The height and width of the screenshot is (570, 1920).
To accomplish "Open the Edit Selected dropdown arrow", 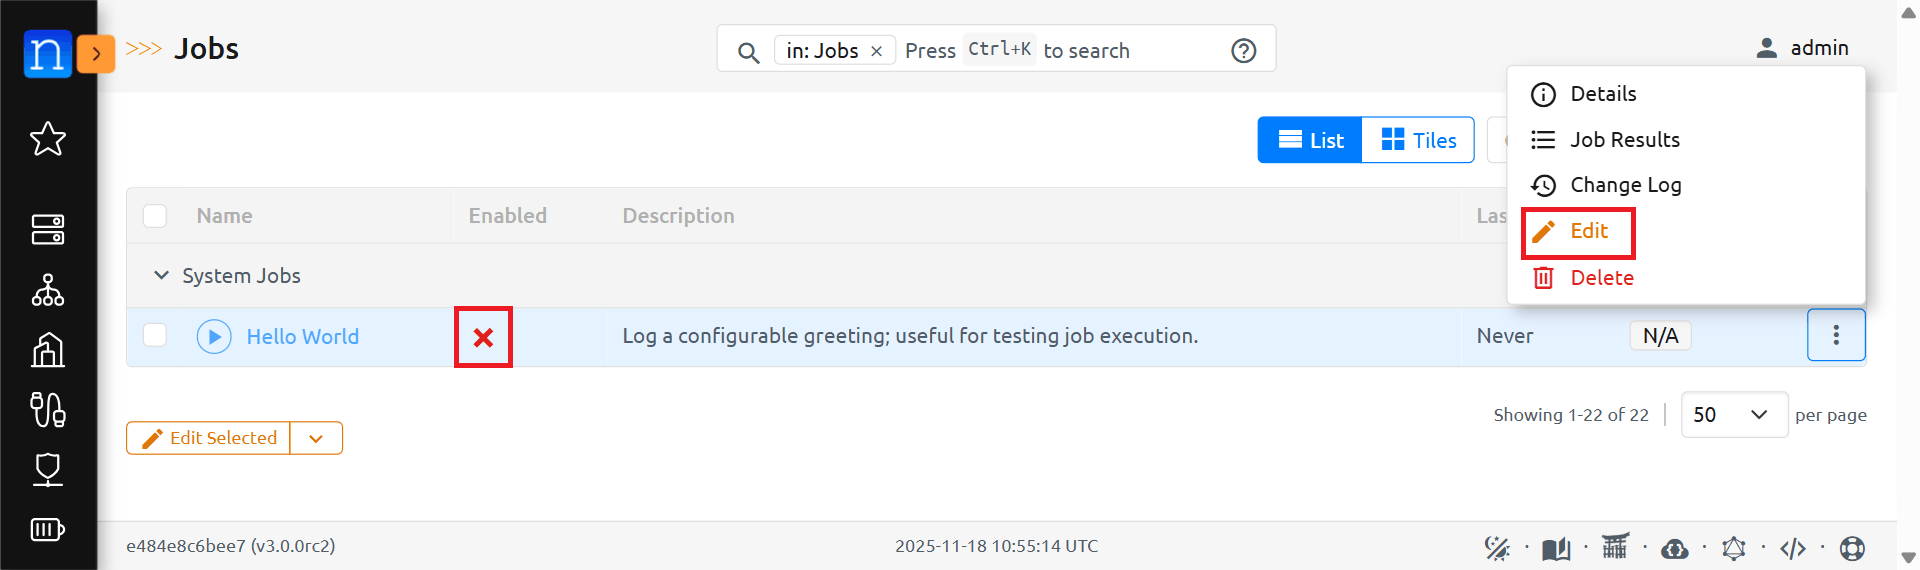I will click(316, 439).
